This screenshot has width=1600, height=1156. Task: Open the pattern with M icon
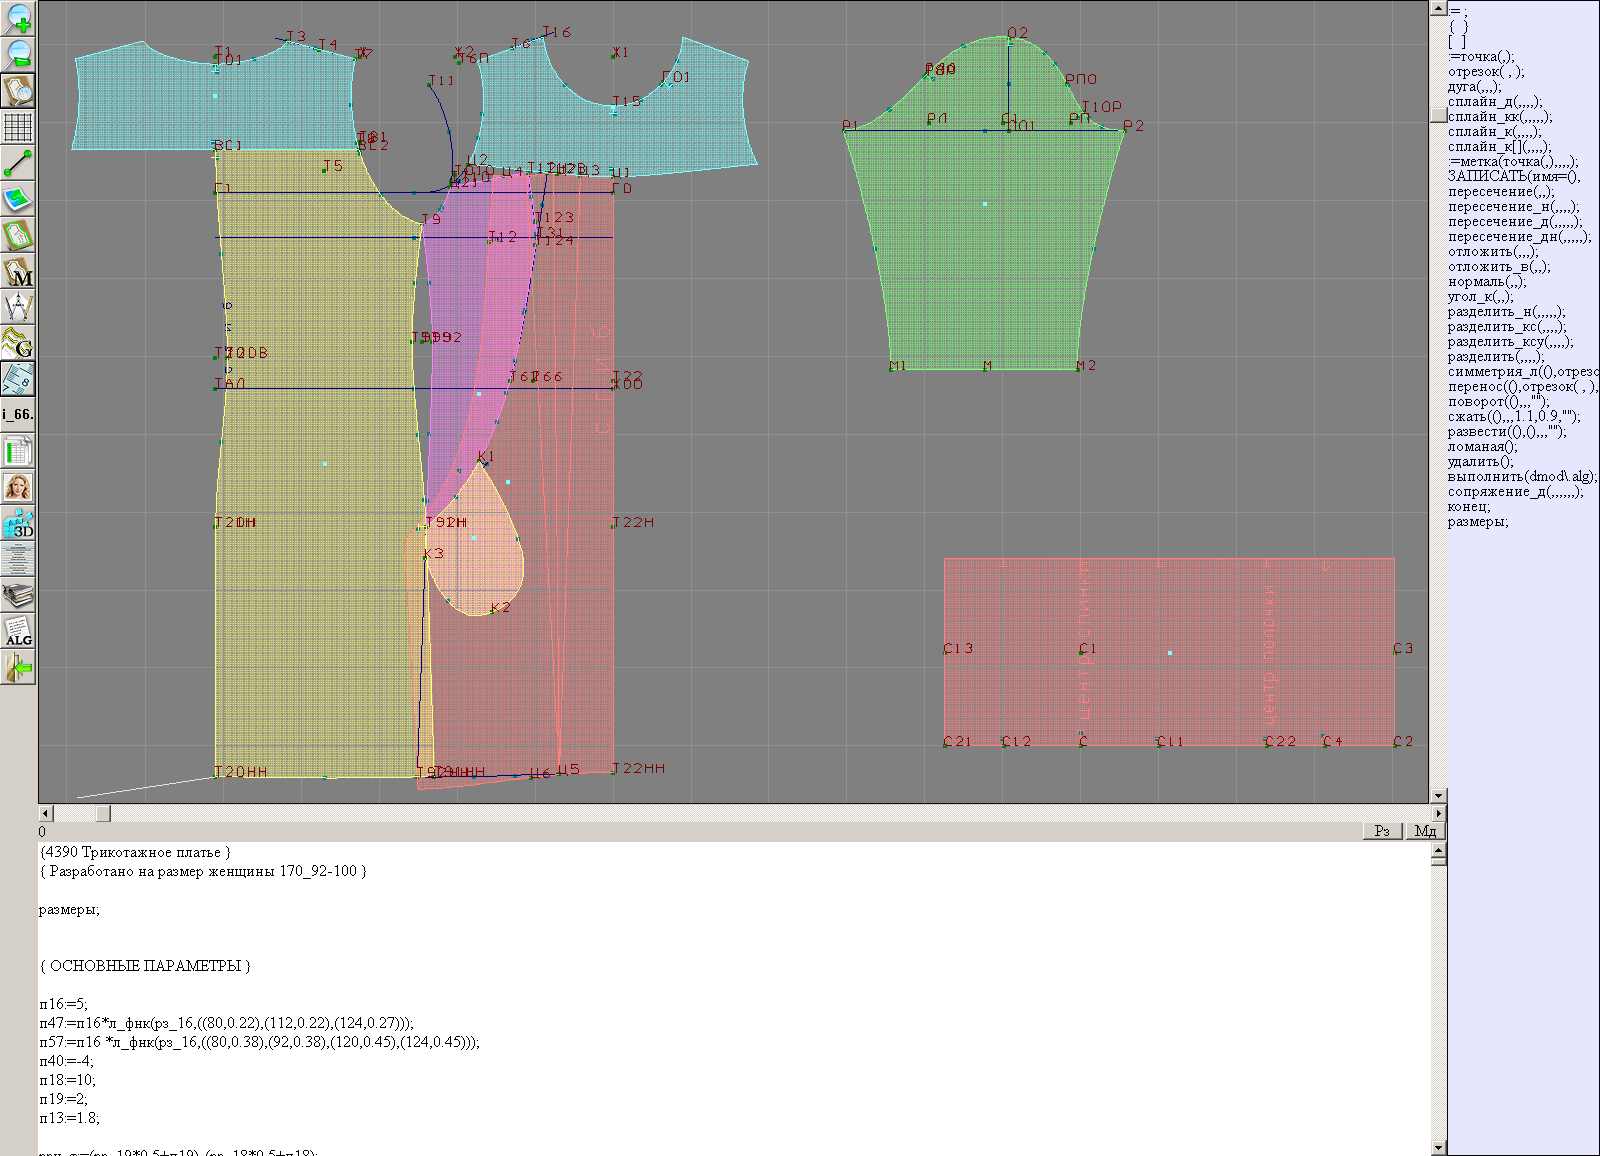pyautogui.click(x=18, y=272)
